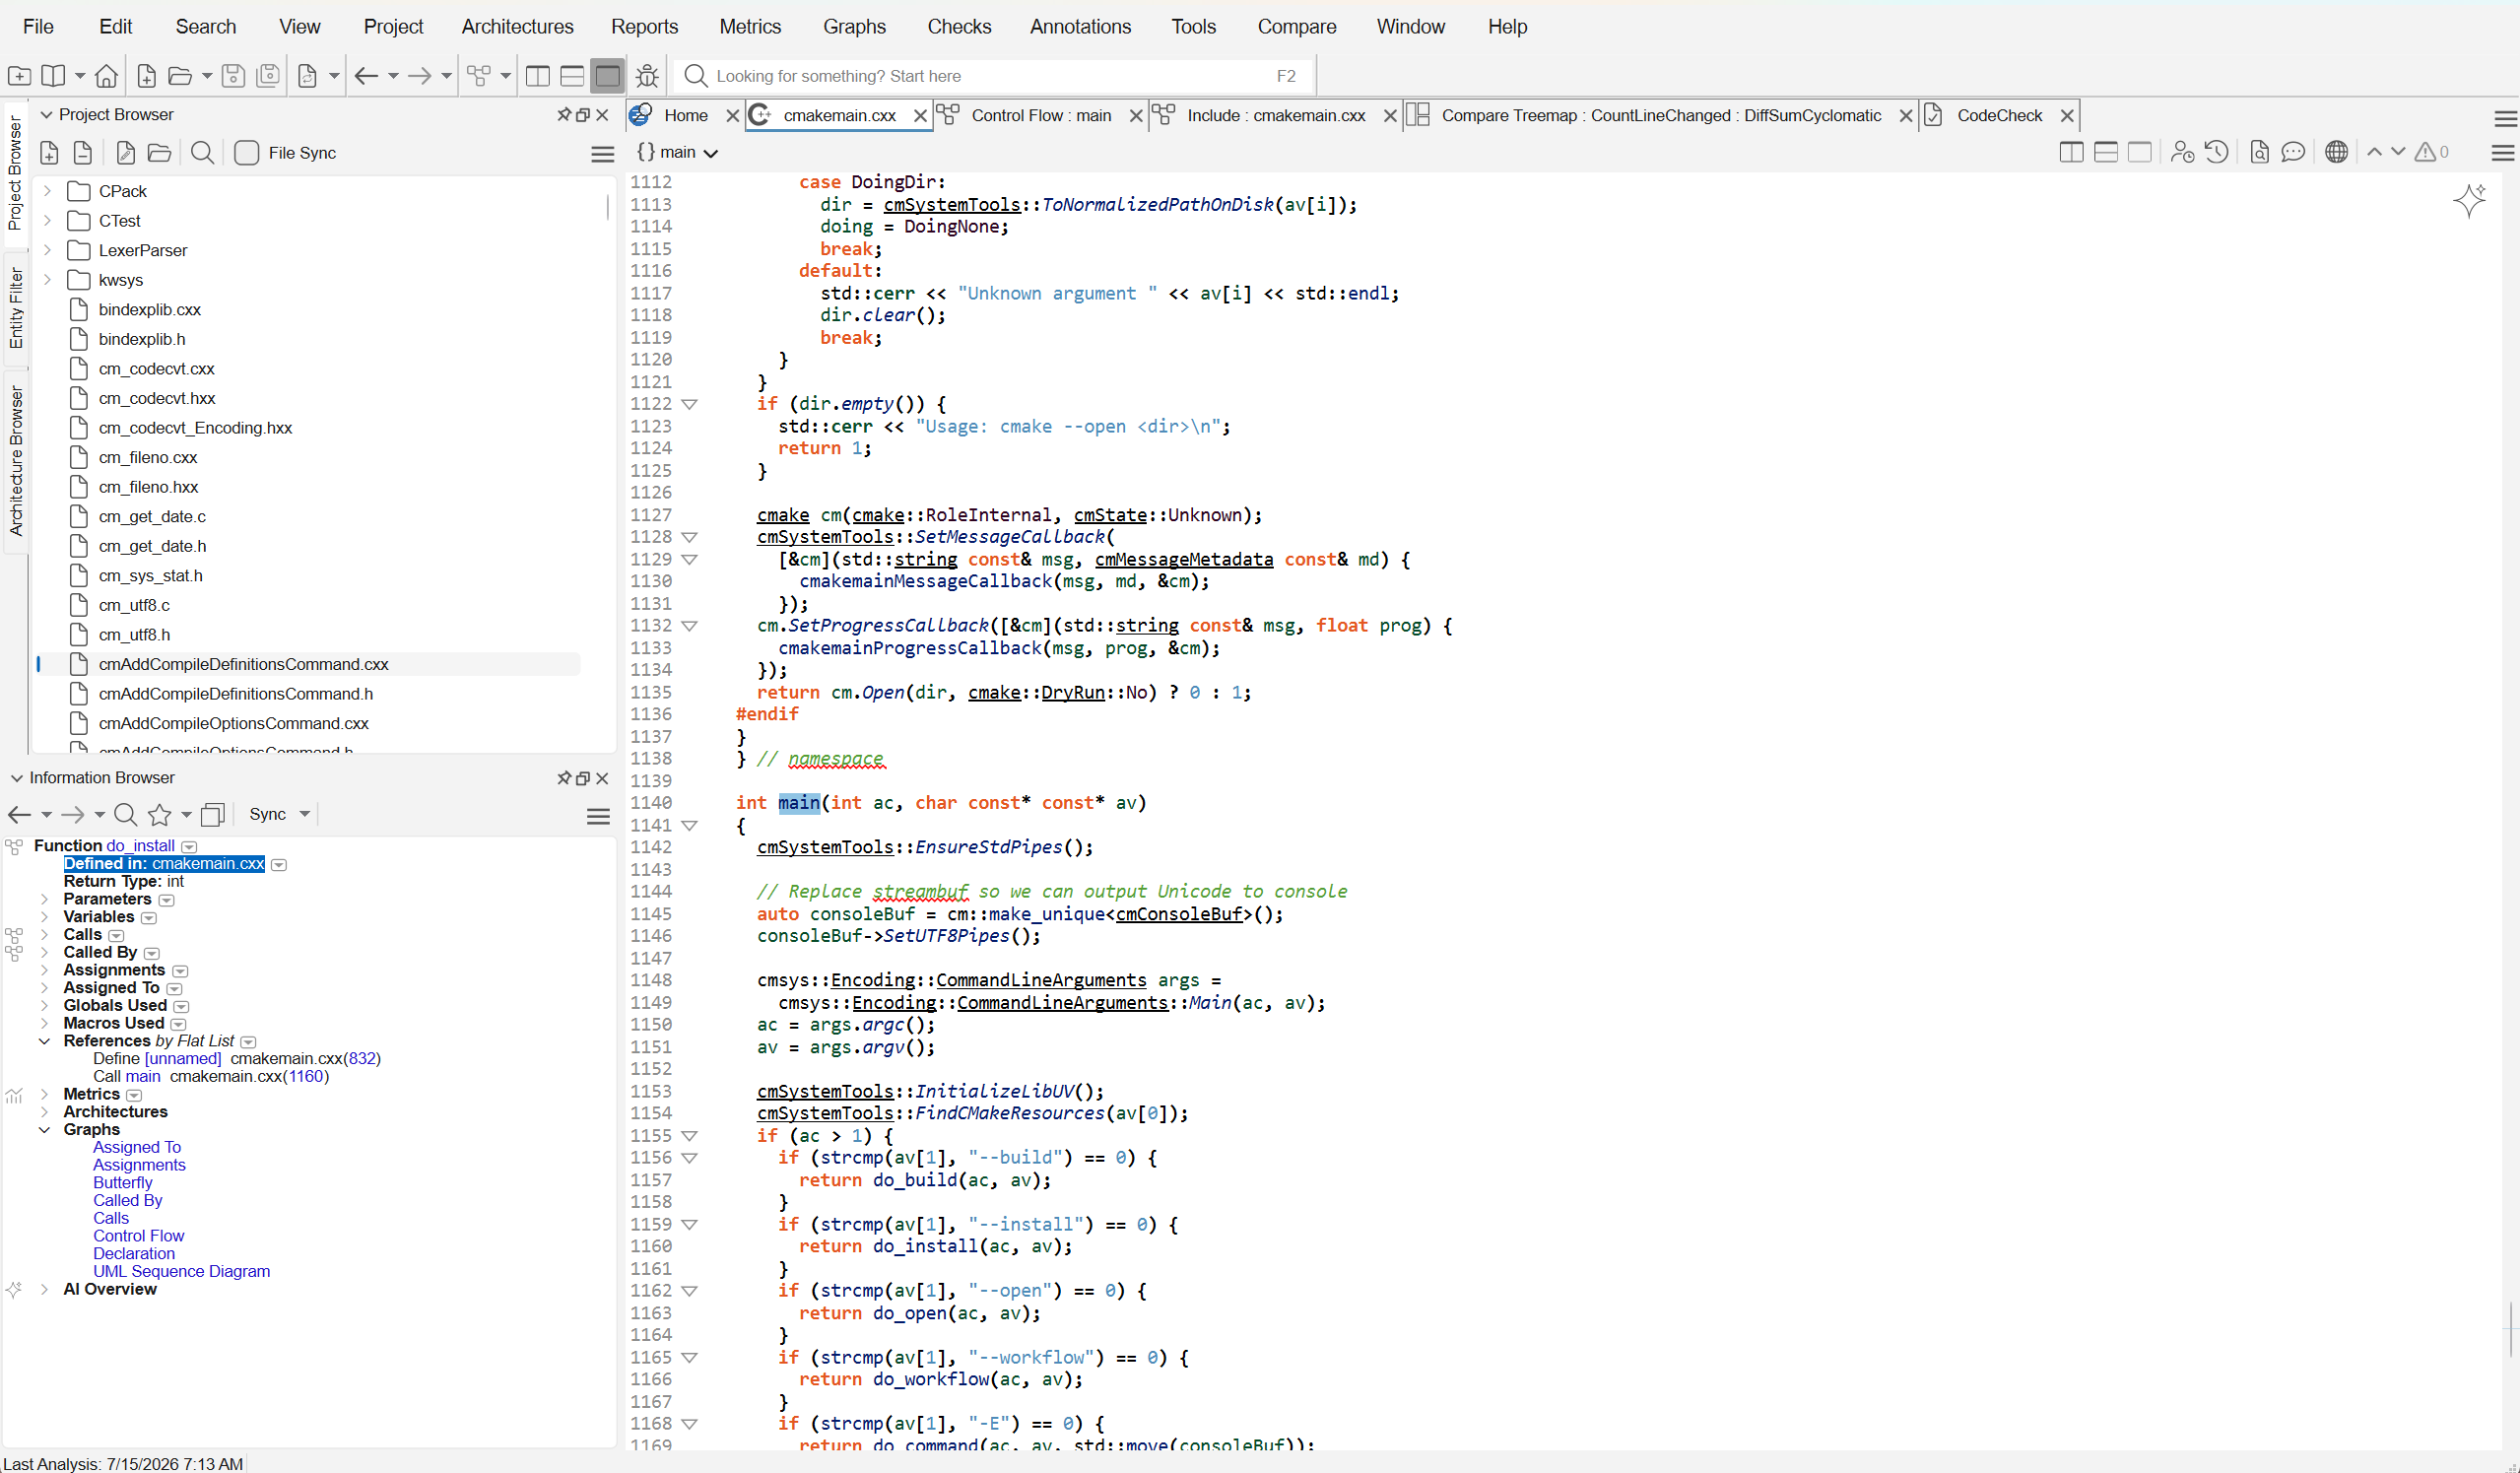The image size is (2520, 1473).
Task: Toggle the main toolbar single pane layout
Action: (x=607, y=76)
